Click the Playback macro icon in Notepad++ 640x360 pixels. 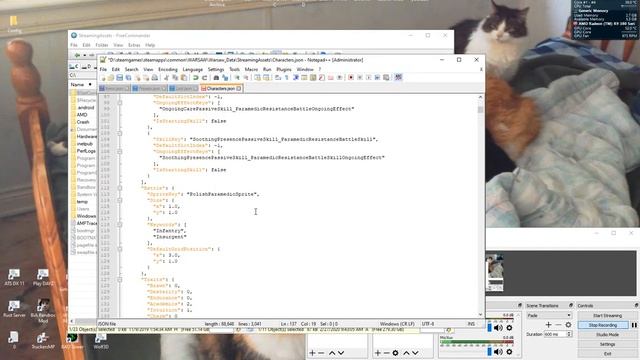tap(369, 78)
